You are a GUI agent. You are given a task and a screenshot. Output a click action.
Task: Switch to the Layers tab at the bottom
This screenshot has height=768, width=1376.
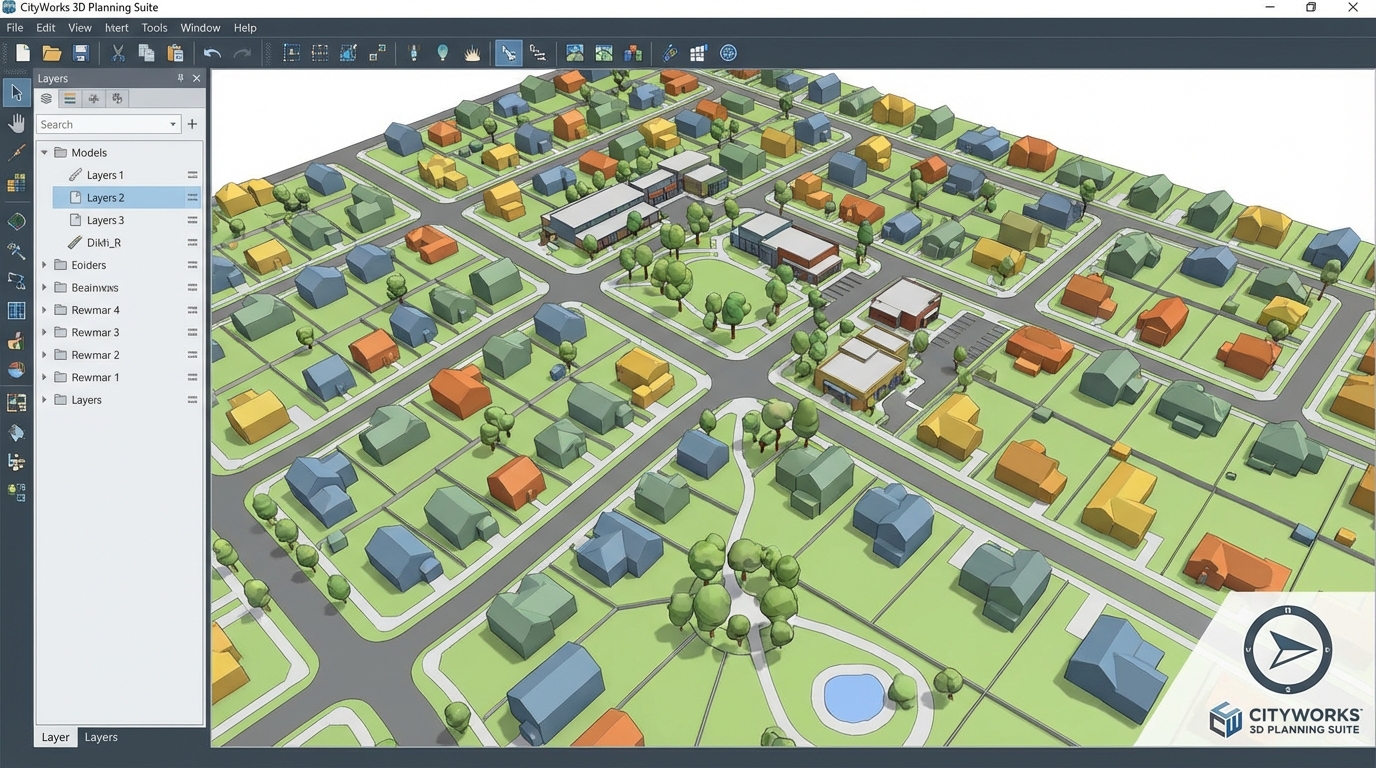coord(100,737)
